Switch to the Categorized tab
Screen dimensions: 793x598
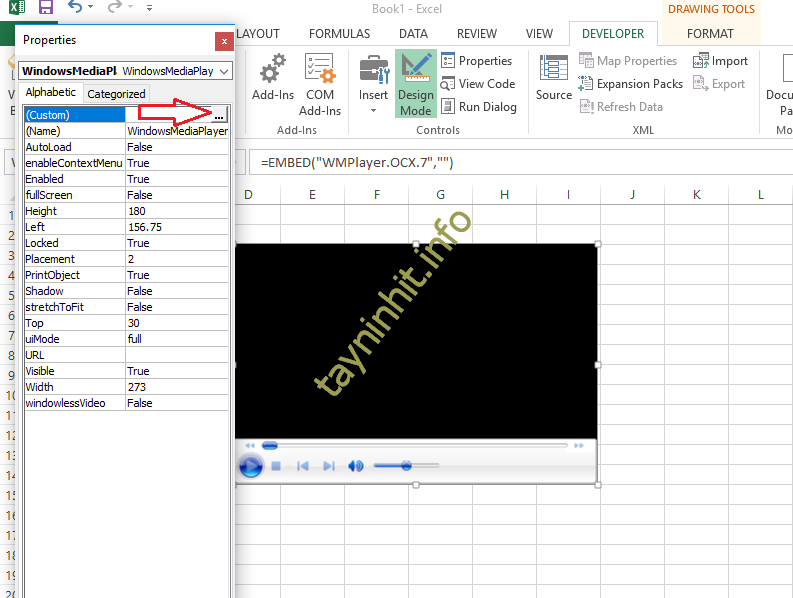[116, 94]
